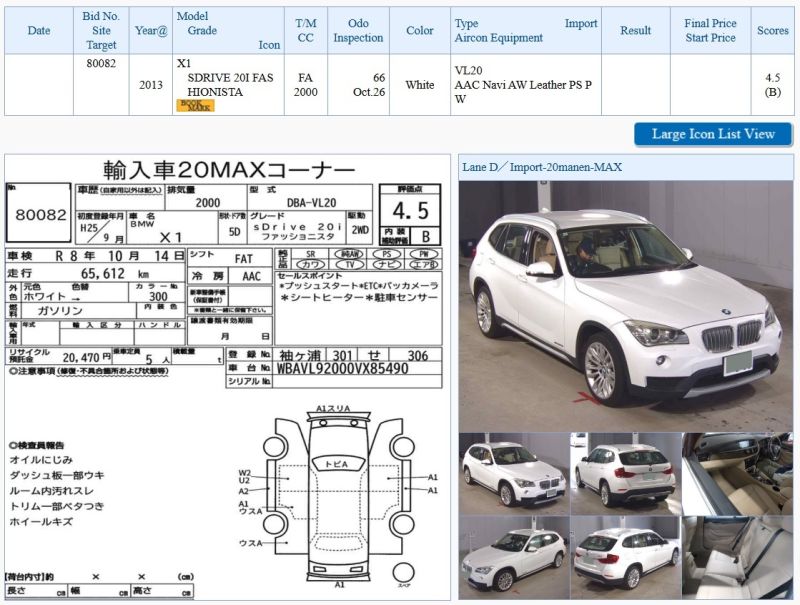Click the A1スリA mark atop diagram
The height and width of the screenshot is (605, 800).
(x=333, y=409)
